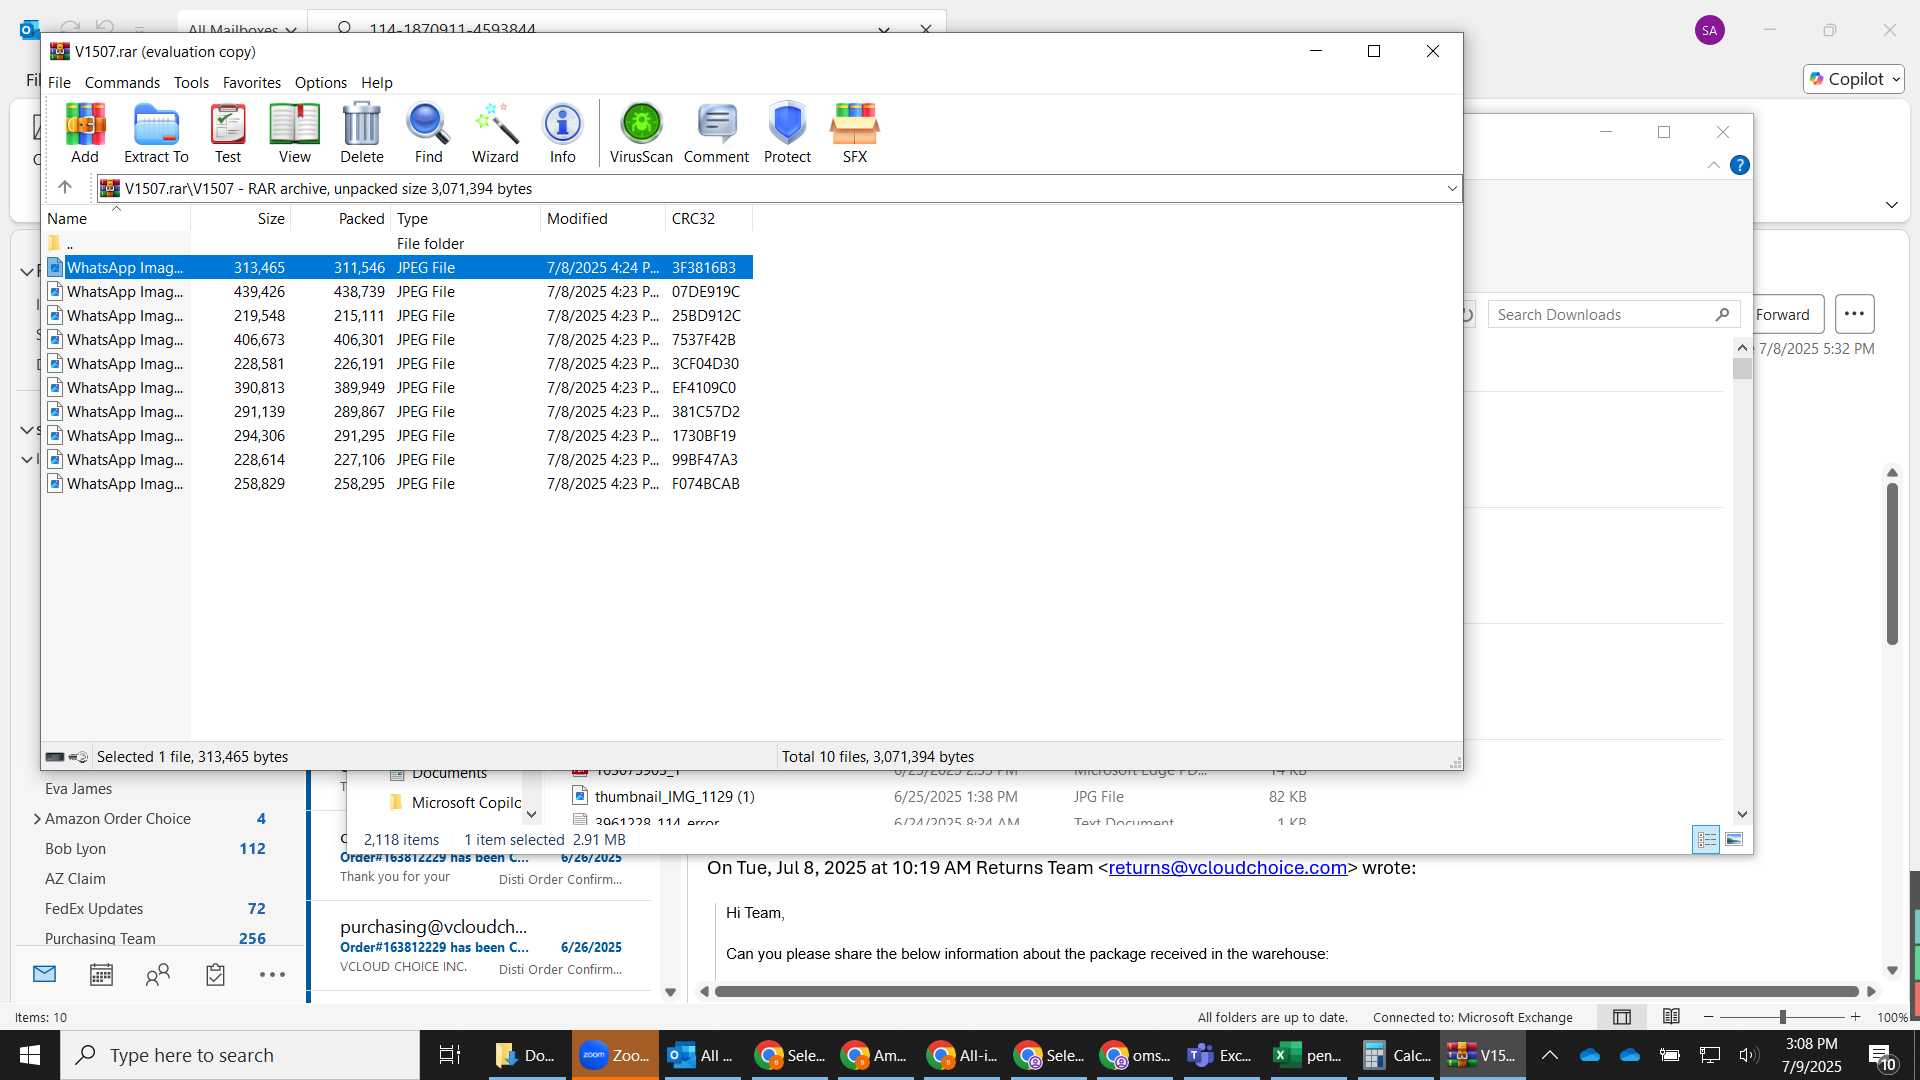Open Outlook Calendar view icon

[x=101, y=974]
